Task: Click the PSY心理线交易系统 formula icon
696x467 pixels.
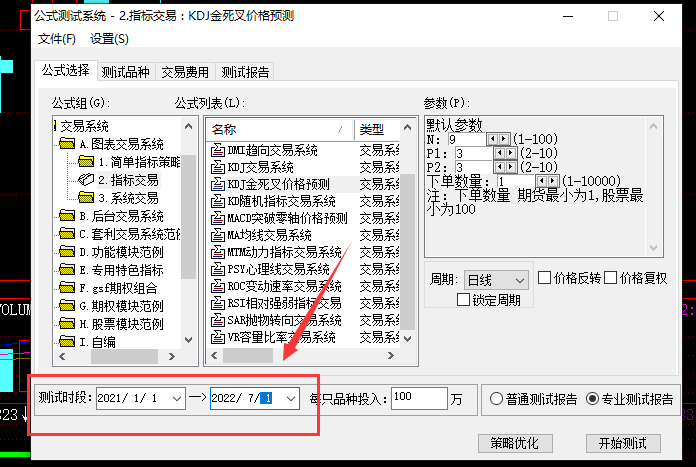Action: pyautogui.click(x=218, y=269)
